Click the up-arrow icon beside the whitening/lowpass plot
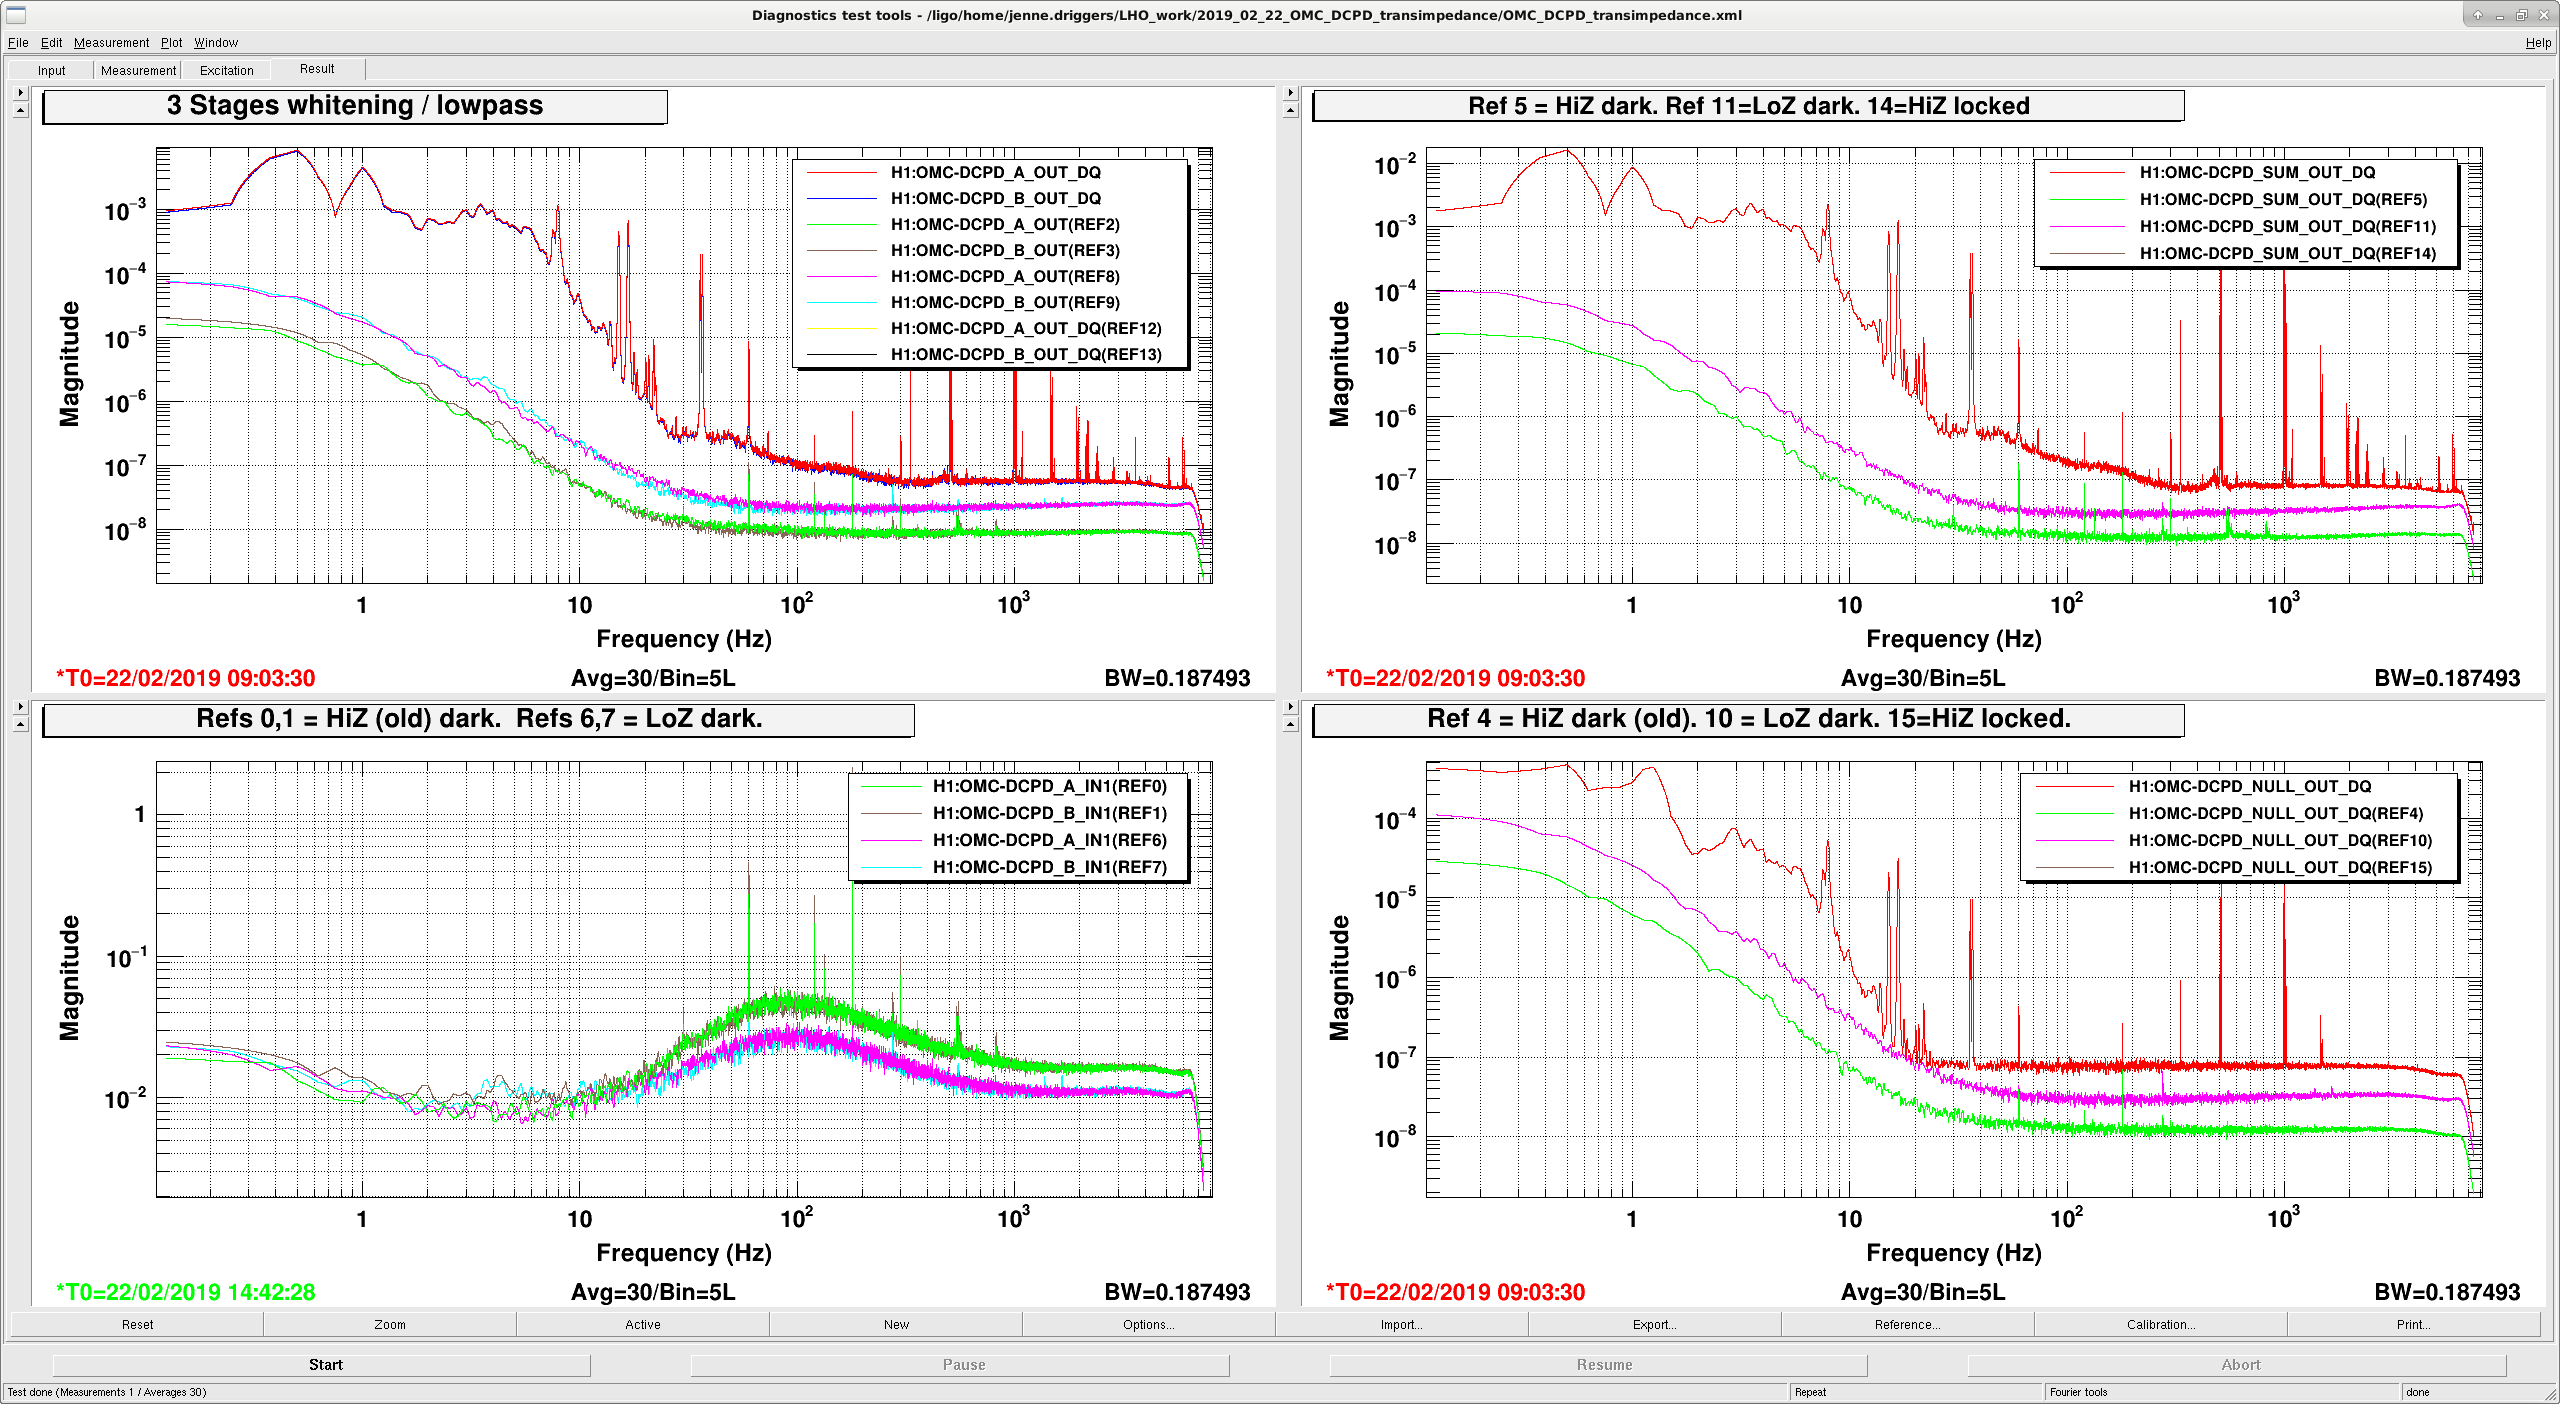This screenshot has height=1404, width=2560. click(20, 110)
